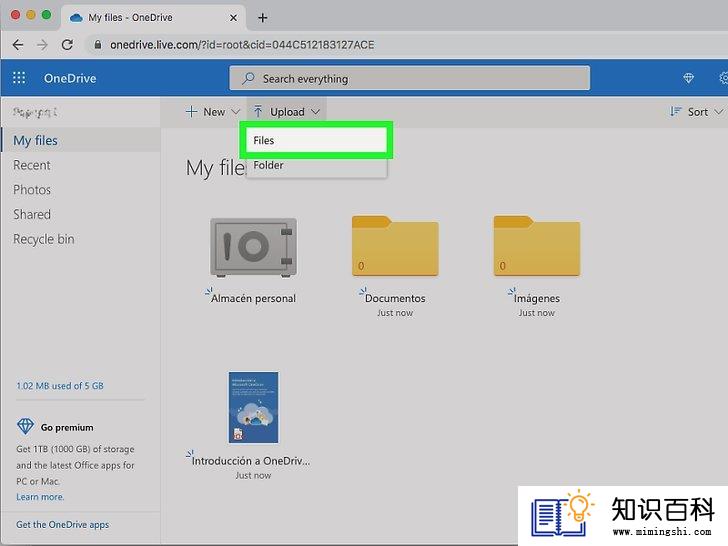This screenshot has height=546, width=728.
Task: Open the Introducción a OneDrive file thumbnail
Action: 254,407
